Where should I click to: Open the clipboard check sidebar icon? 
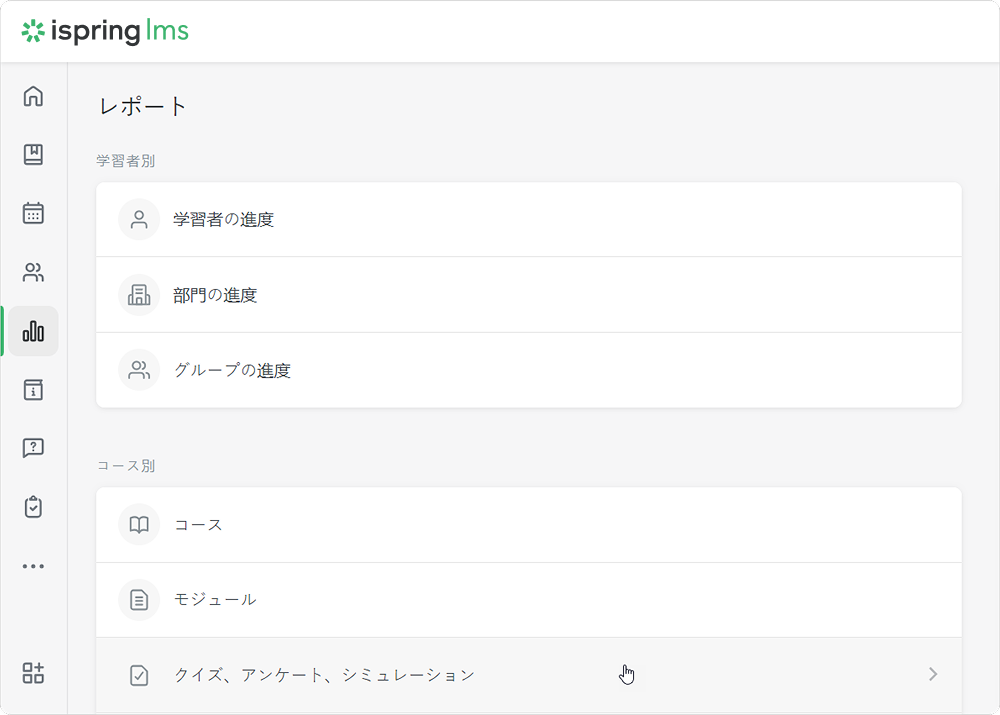pos(33,507)
